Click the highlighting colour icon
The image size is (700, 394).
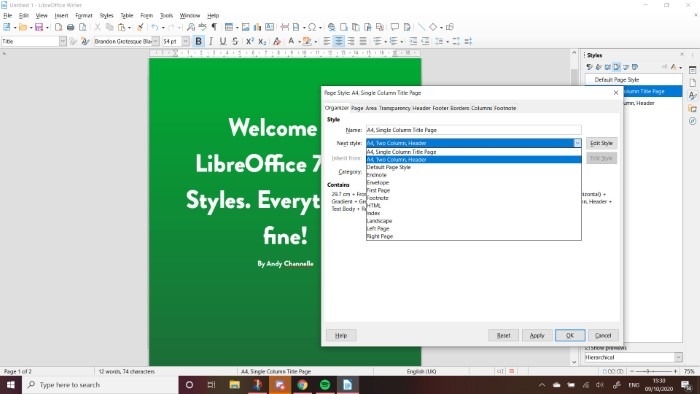(x=307, y=41)
